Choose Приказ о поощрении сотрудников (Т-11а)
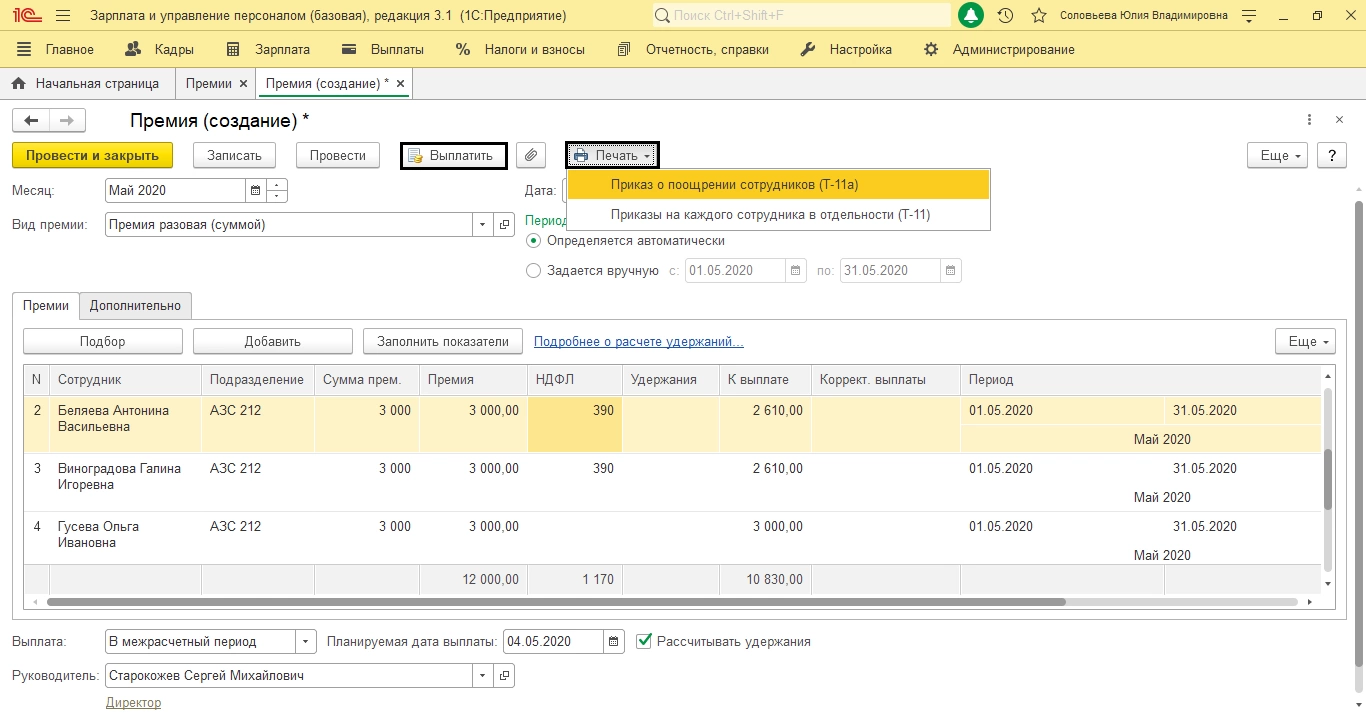Screen dimensions: 1366x728 (734, 185)
